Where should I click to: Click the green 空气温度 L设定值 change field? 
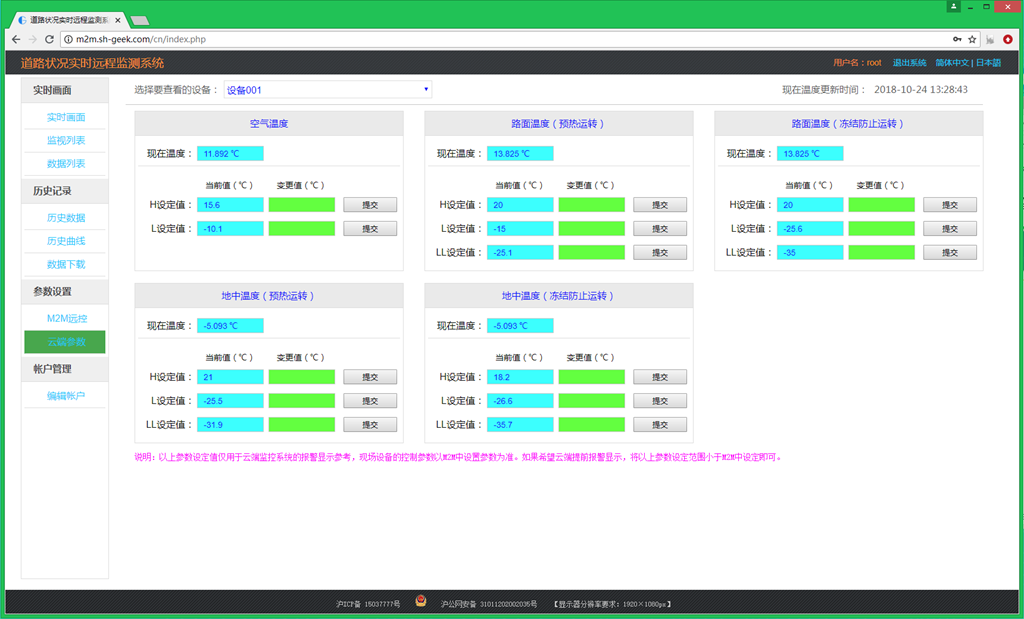[302, 228]
